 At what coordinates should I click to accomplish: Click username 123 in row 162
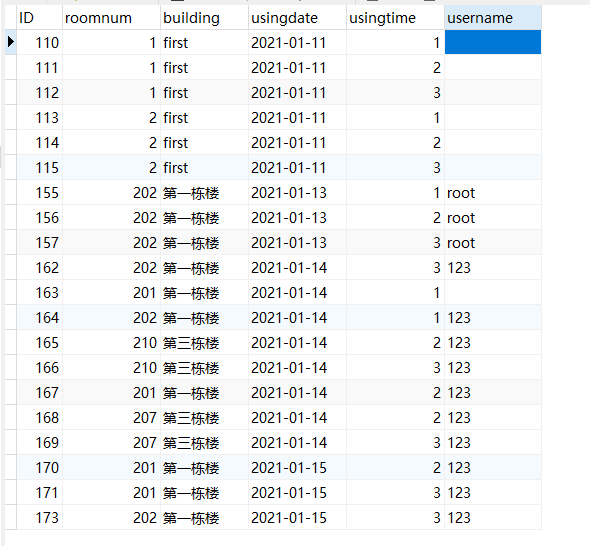point(493,268)
